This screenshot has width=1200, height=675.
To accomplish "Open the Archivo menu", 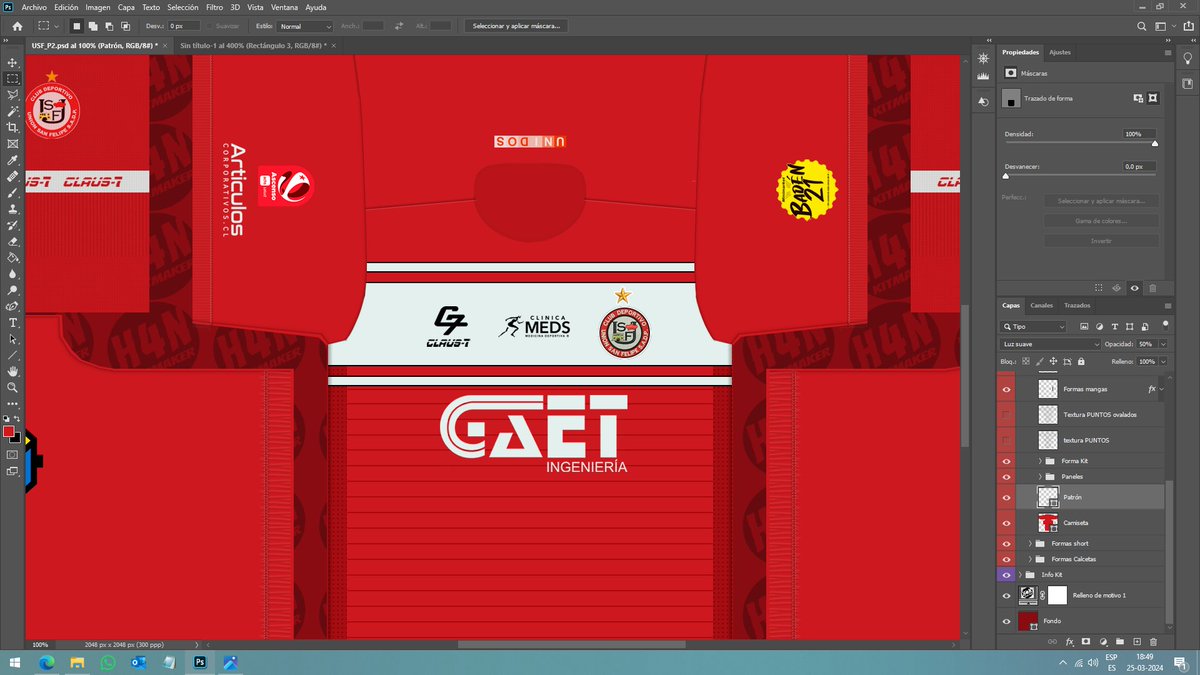I will pos(33,7).
